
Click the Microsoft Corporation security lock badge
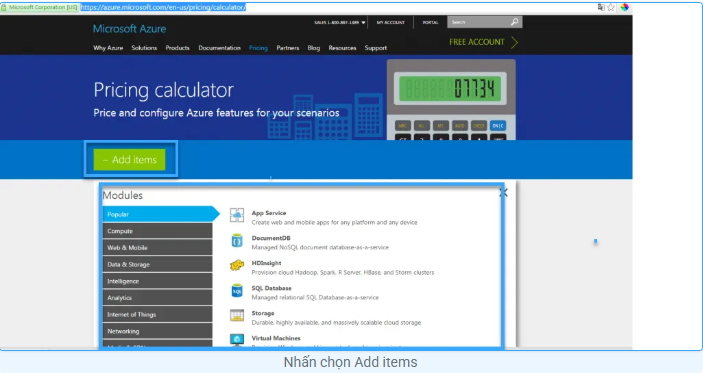(39, 7)
